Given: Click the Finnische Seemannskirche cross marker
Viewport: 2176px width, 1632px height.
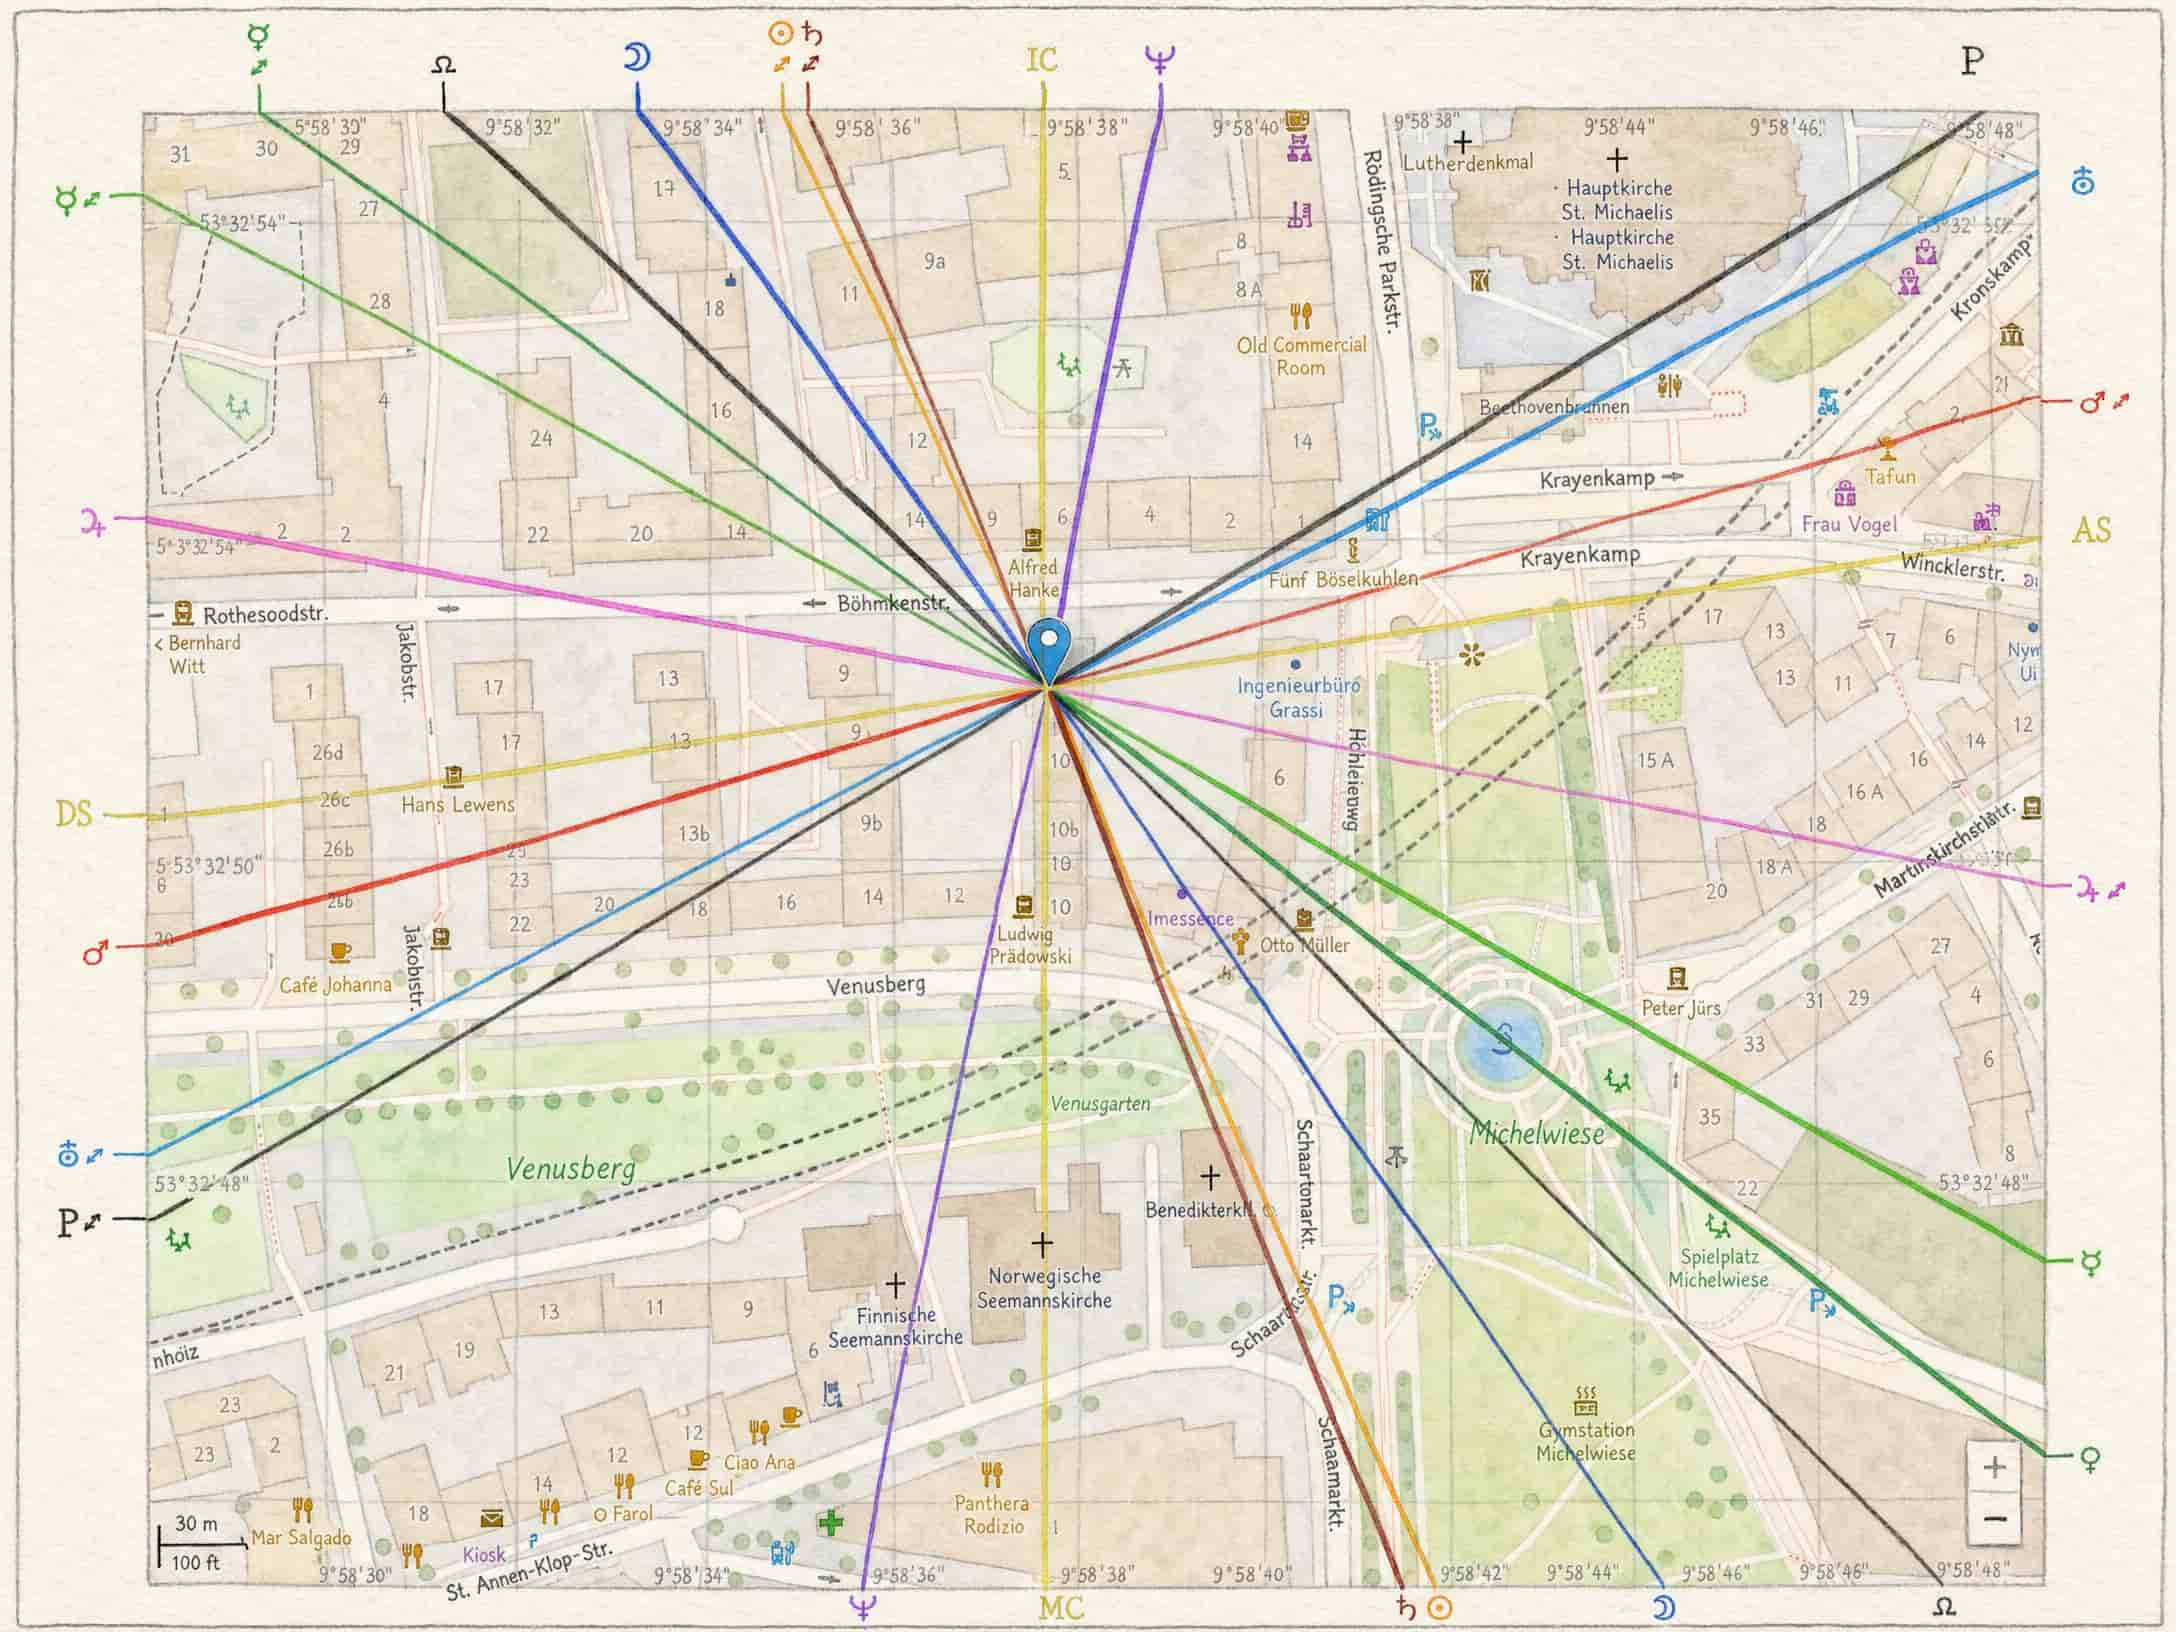Looking at the screenshot, I should (x=895, y=1283).
